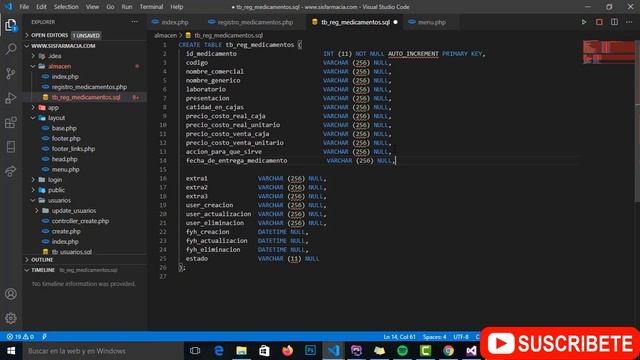Screen dimensions: 640x360
Task: Open Photoshop from taskbar
Action: click(310, 351)
